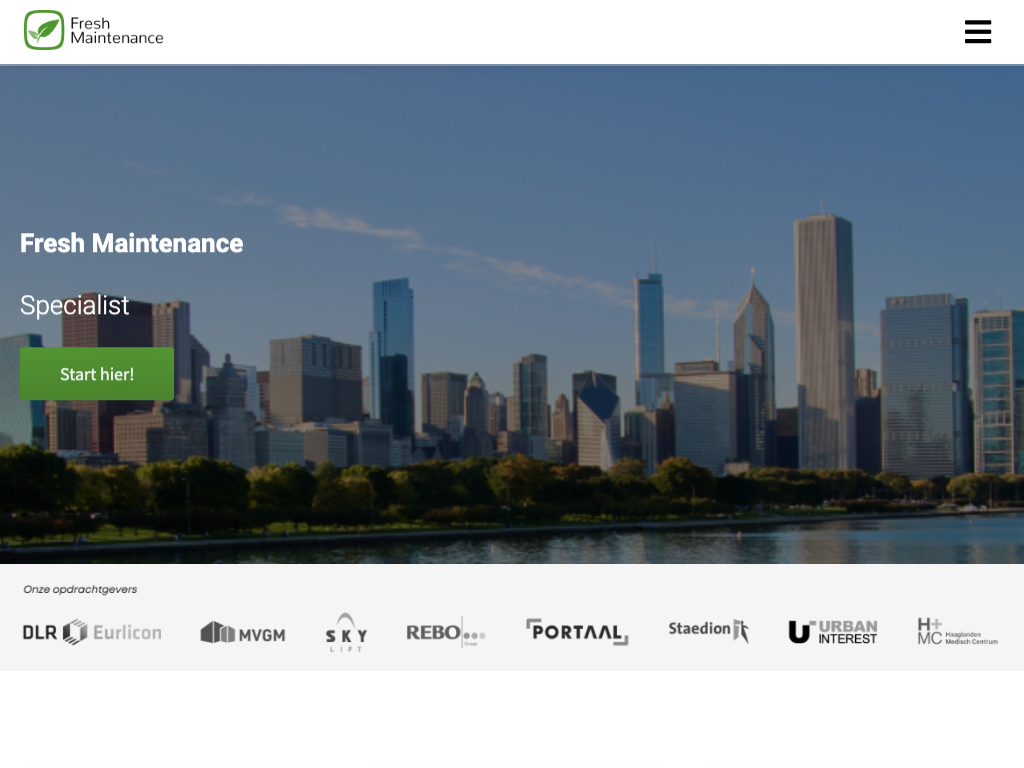Open the Haaglanden Medisch Centrum logo

tap(957, 631)
